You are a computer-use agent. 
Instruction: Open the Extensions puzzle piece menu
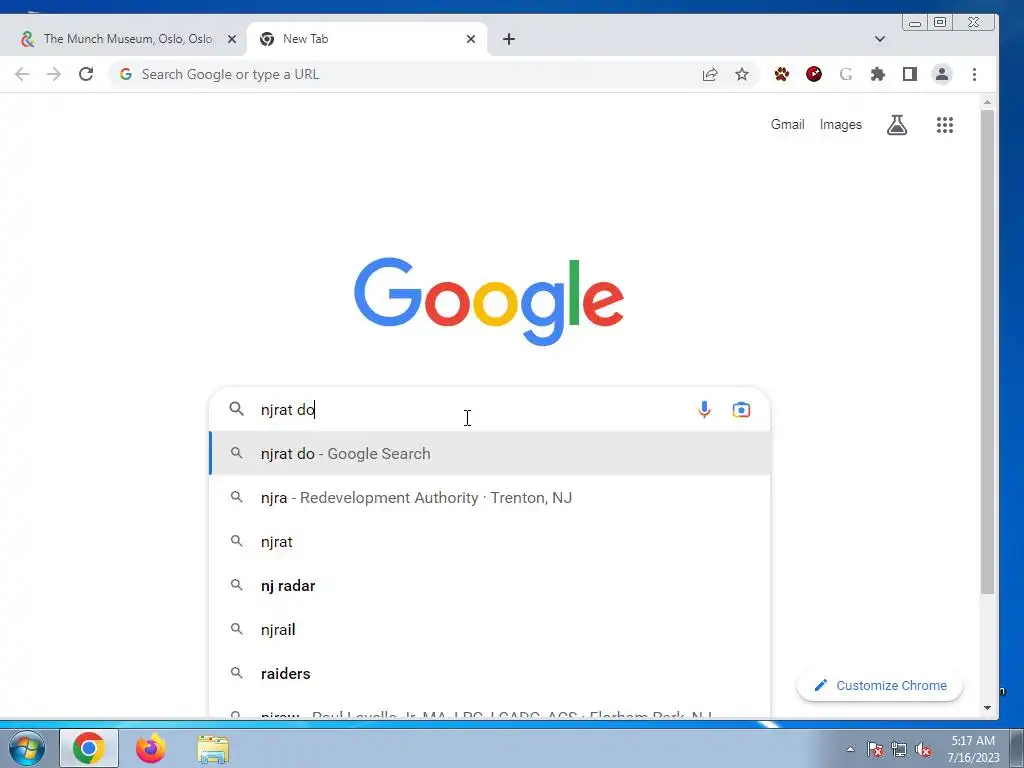click(878, 74)
